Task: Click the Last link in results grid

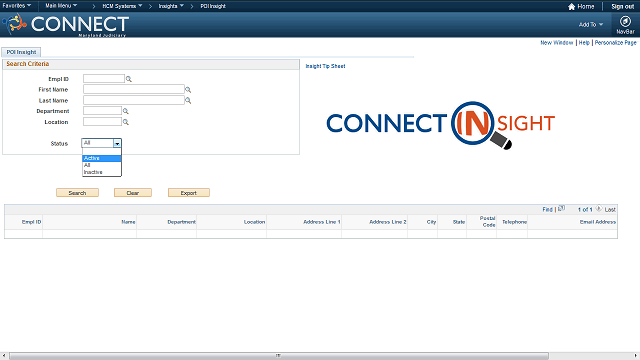Action: (x=610, y=209)
